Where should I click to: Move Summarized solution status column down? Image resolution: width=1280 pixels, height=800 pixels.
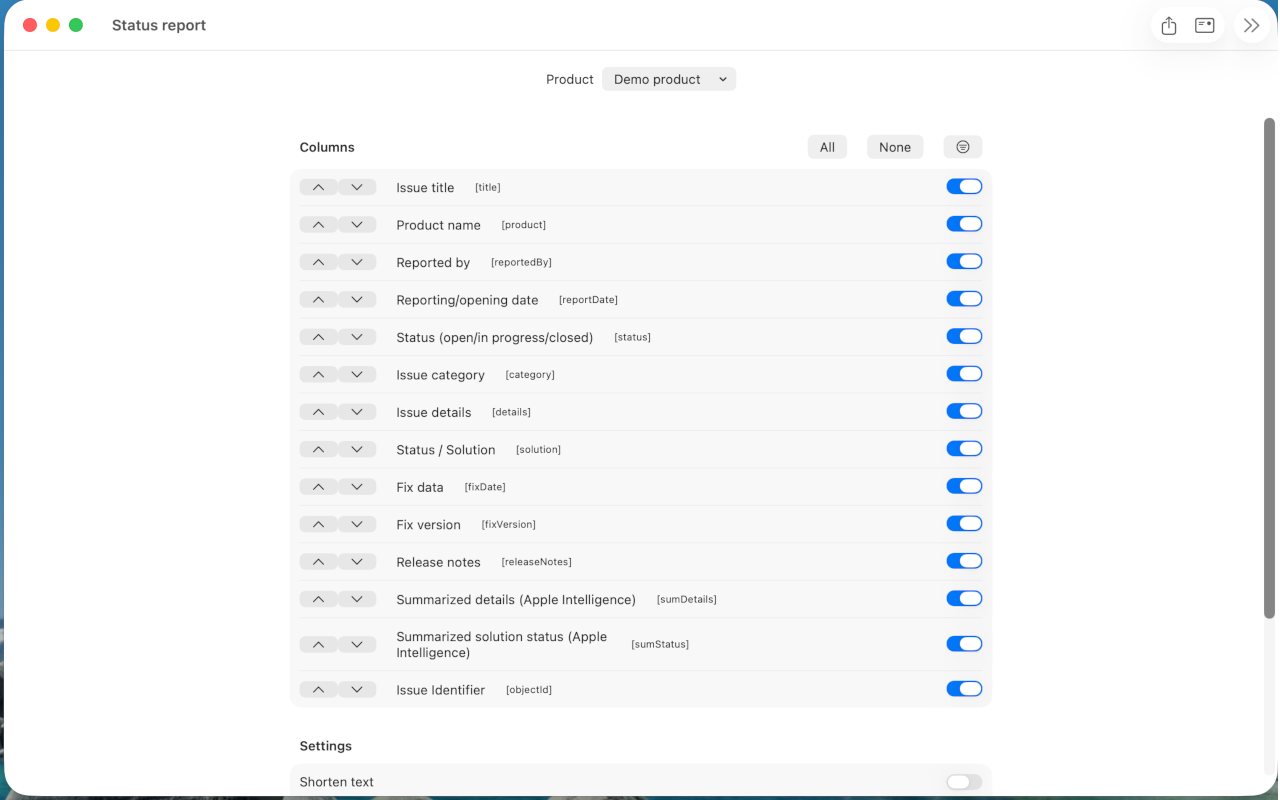tap(357, 644)
